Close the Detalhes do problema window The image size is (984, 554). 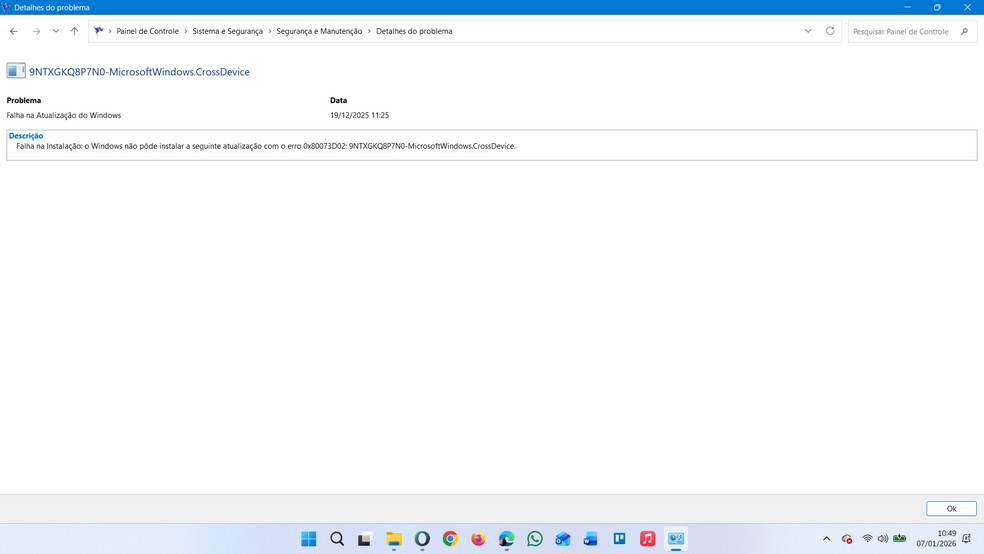967,7
